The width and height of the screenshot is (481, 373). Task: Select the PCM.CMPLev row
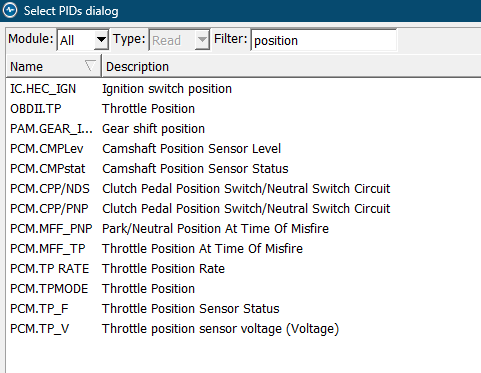pos(243,149)
